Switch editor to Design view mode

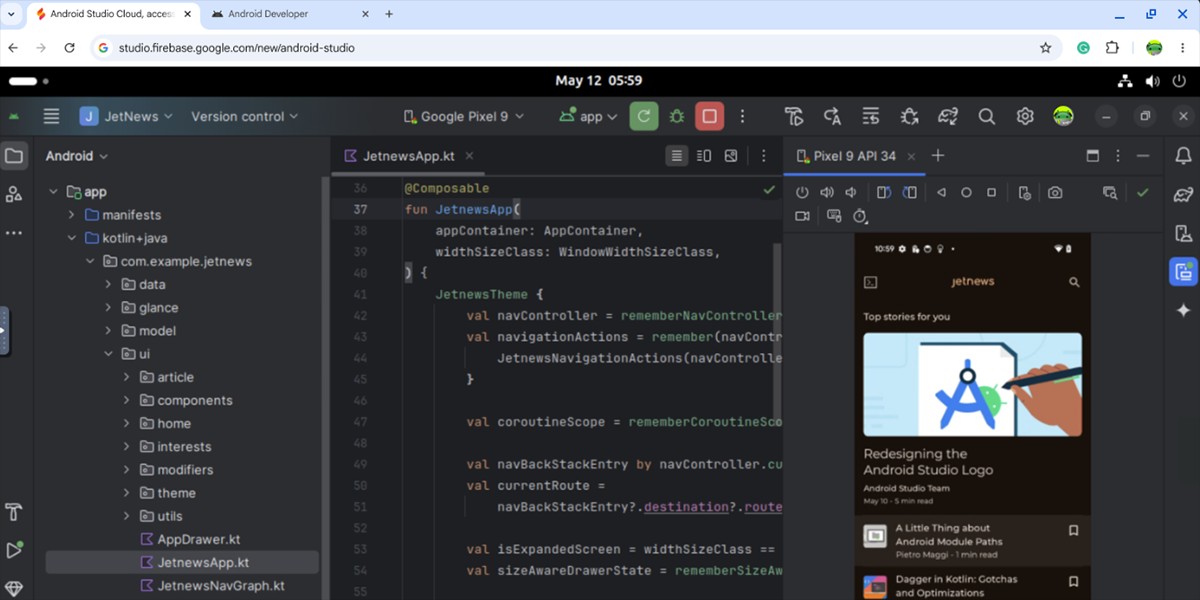pos(731,156)
